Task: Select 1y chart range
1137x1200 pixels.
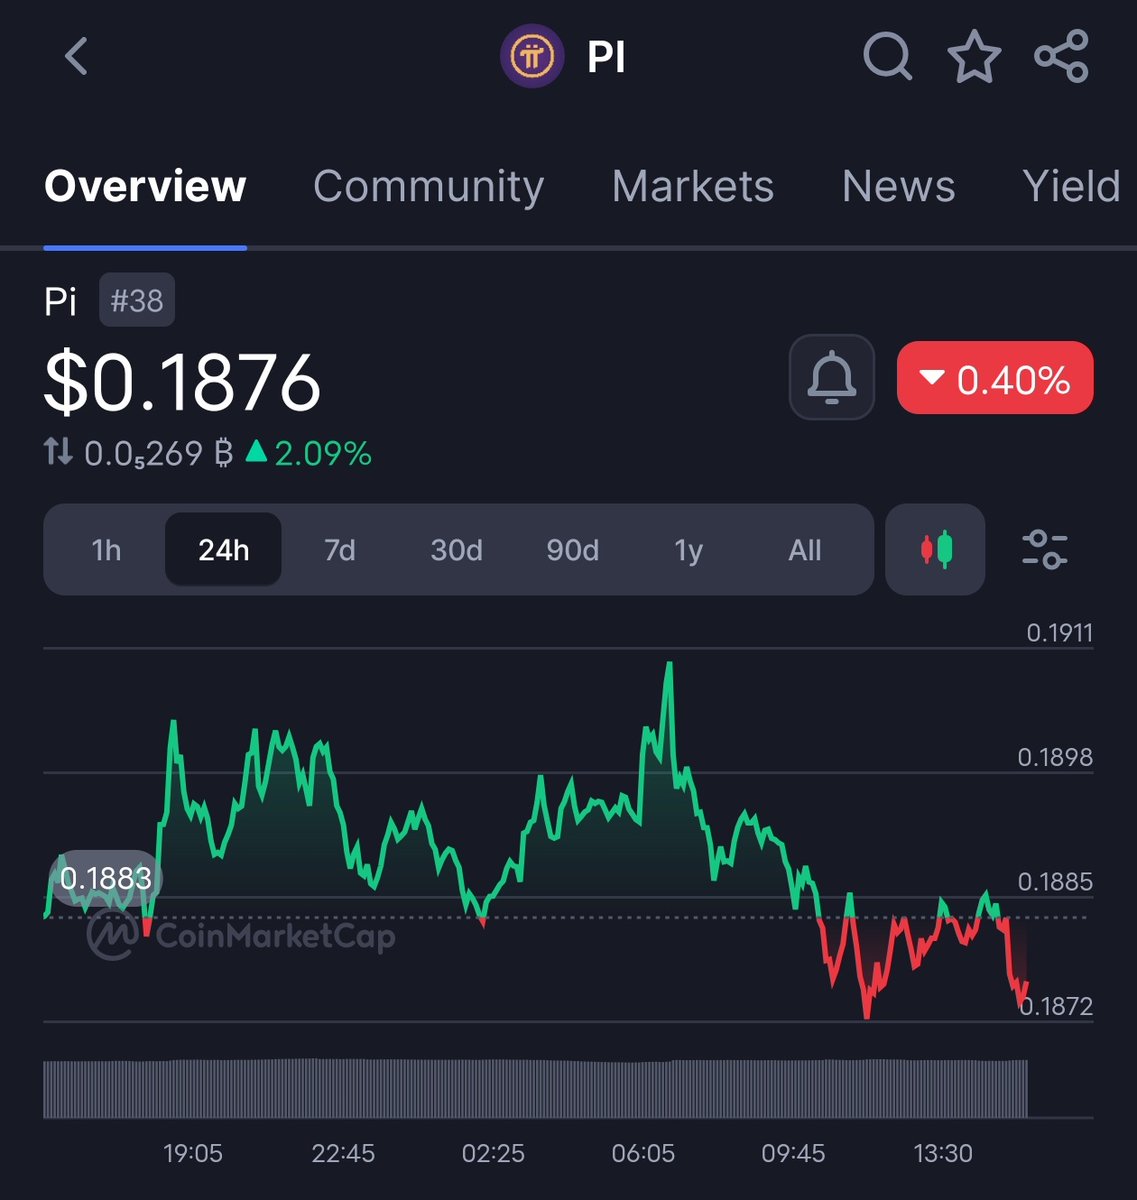Action: [x=689, y=550]
